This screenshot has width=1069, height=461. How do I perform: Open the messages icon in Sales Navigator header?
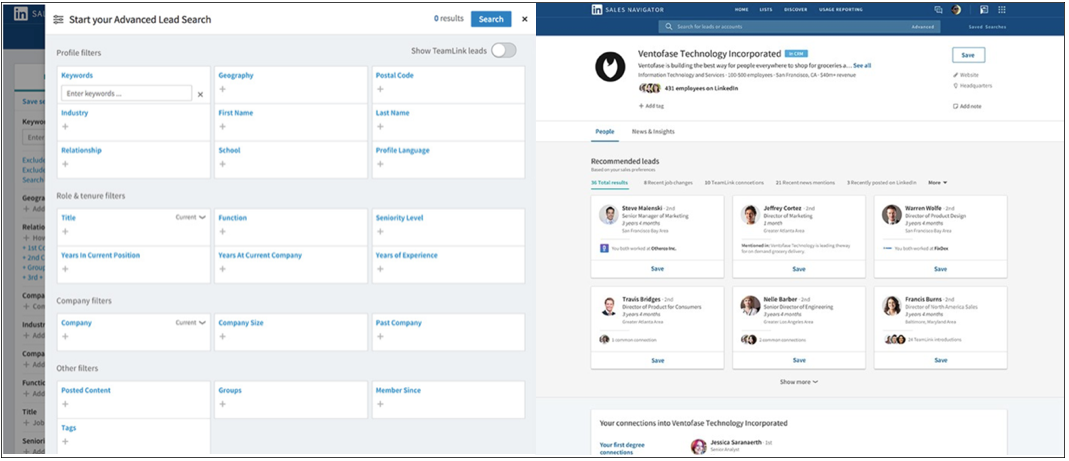click(x=938, y=10)
